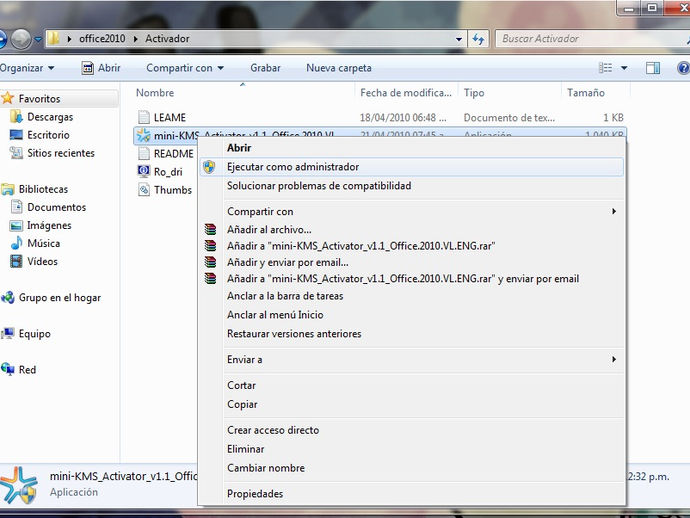
Task: Select Cambiar nombre
Action: pos(411,468)
